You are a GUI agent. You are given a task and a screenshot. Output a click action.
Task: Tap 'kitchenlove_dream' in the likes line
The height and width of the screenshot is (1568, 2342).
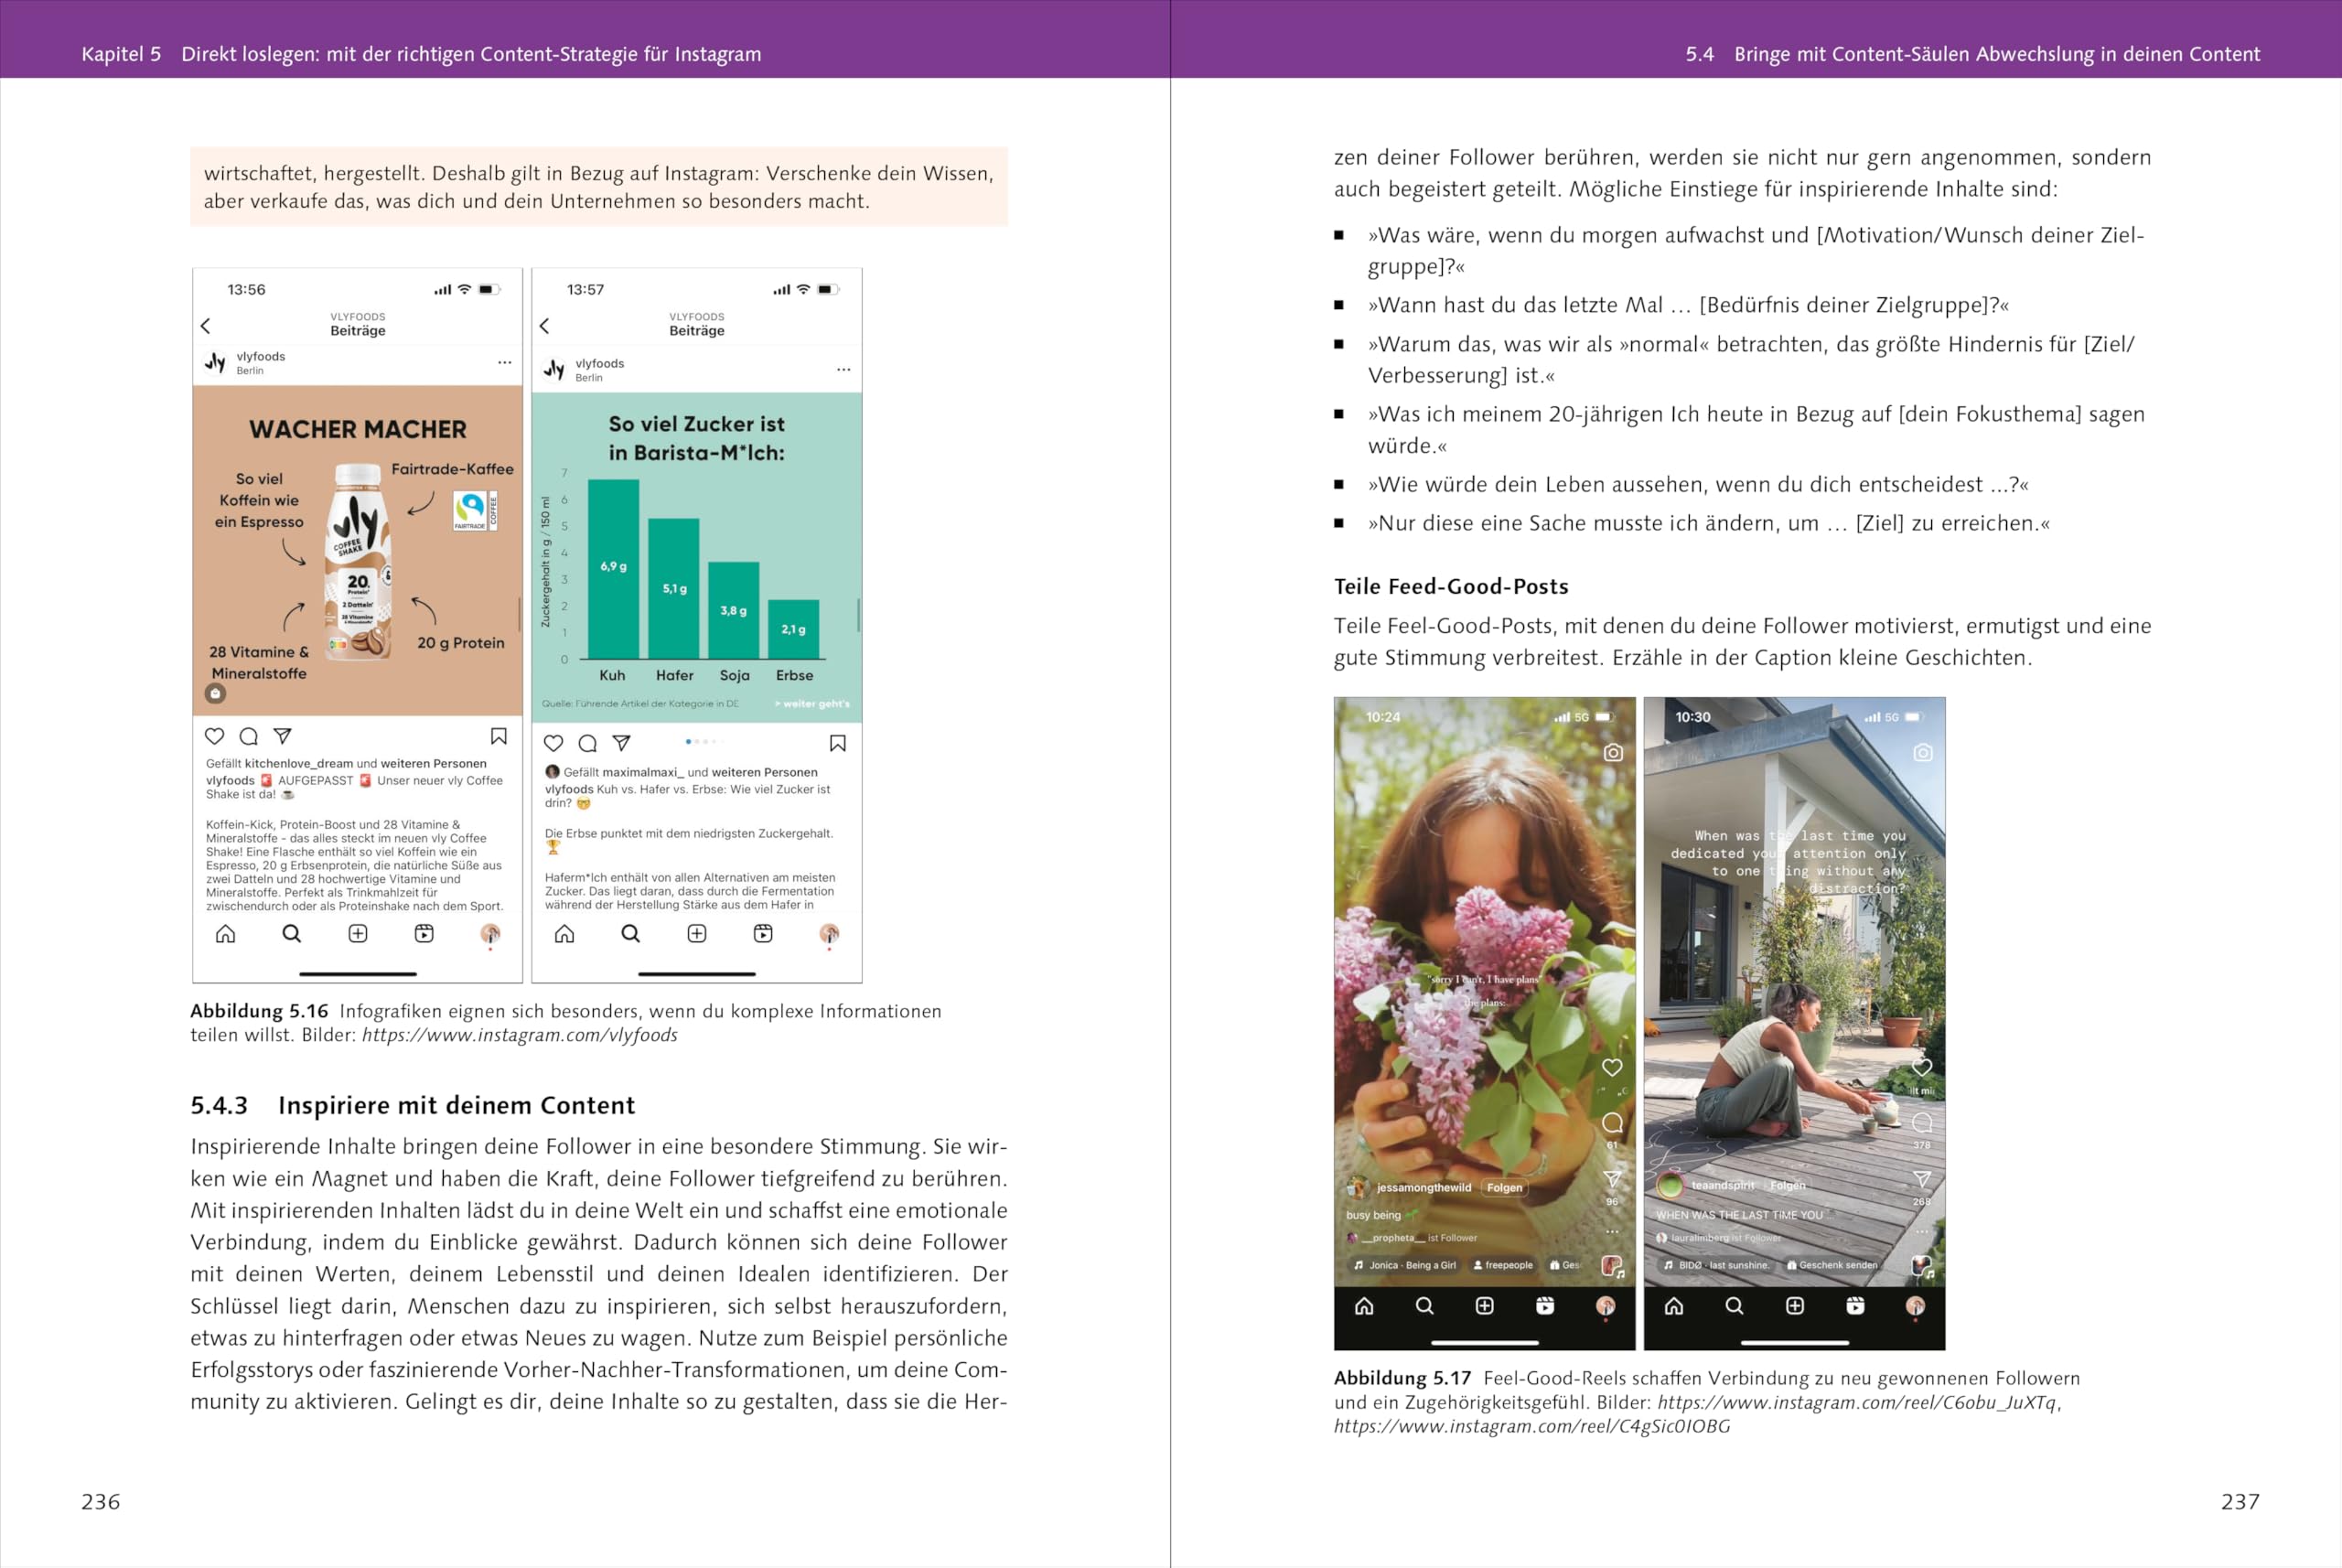(x=299, y=763)
